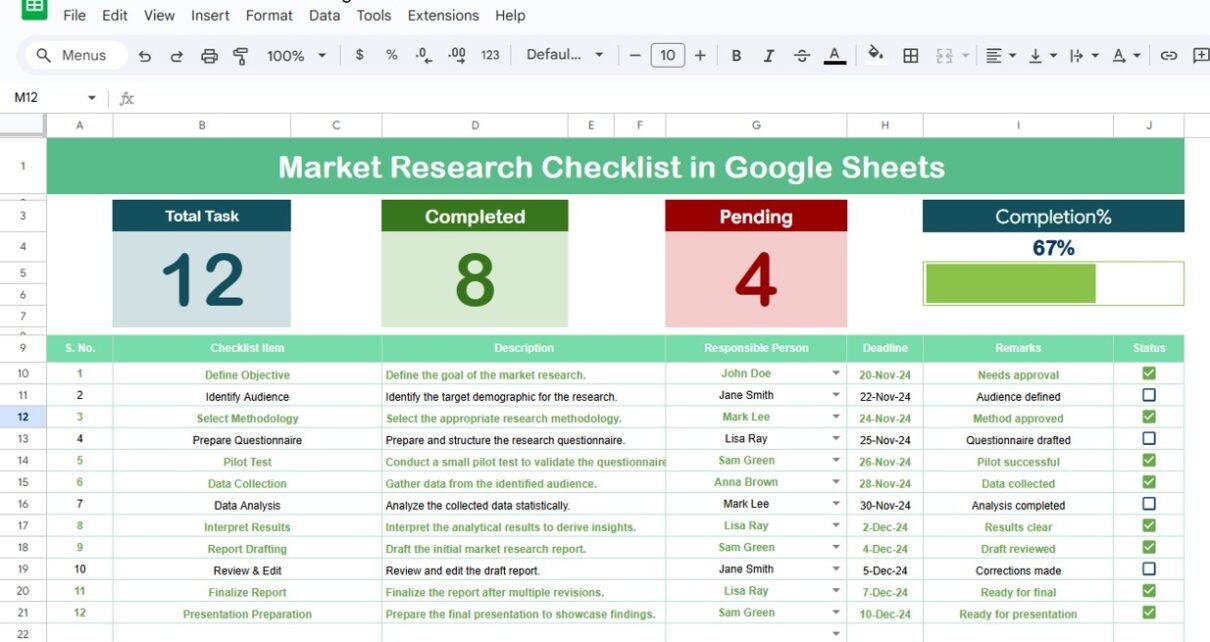Format as currency with dollar icon
The image size is (1210, 642).
[x=360, y=55]
